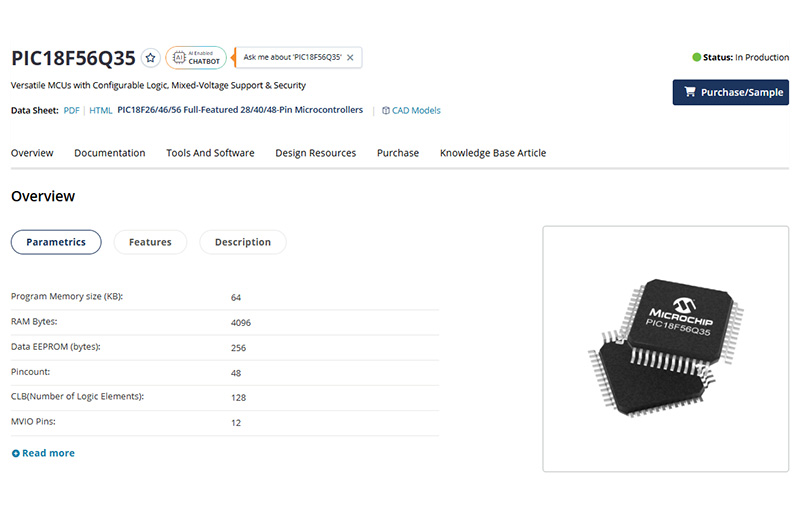Click the green status indicator dot
This screenshot has width=800, height=521.
(696, 57)
